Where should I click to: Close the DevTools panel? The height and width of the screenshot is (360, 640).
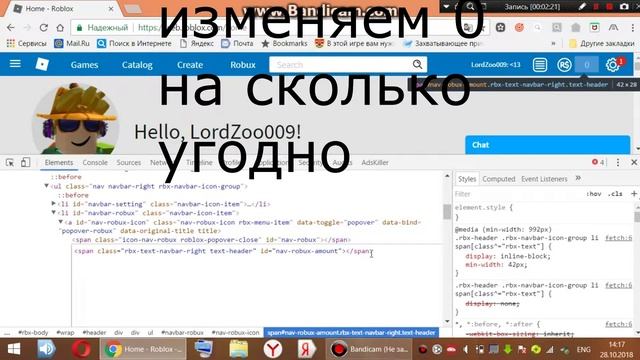point(634,162)
